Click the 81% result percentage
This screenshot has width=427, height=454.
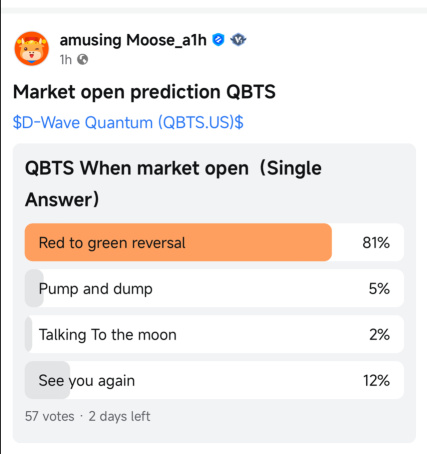pos(376,243)
